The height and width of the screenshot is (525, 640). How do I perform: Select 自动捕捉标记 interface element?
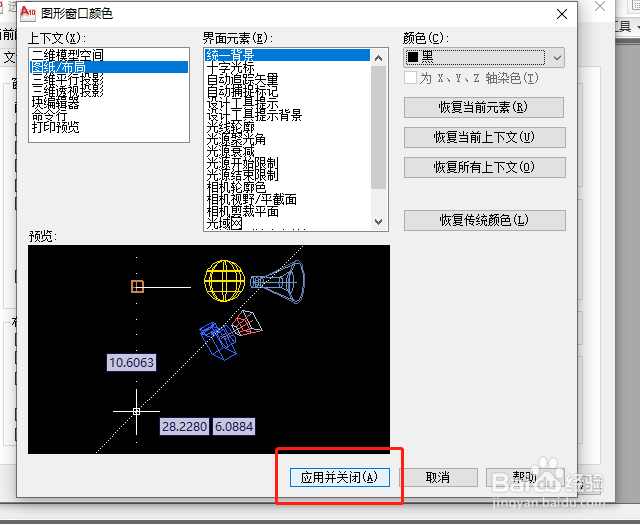click(287, 91)
